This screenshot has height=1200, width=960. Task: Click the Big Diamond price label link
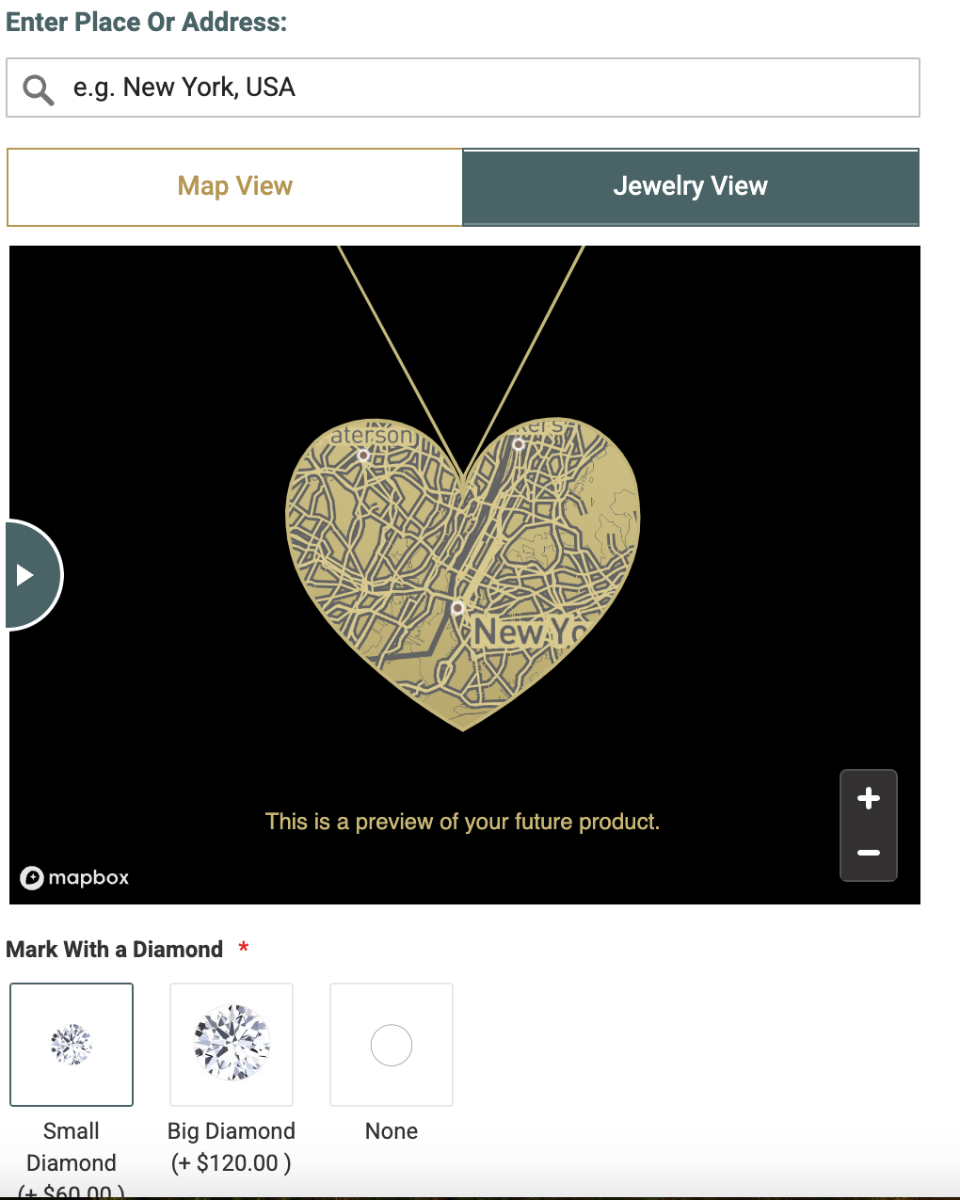click(231, 1163)
